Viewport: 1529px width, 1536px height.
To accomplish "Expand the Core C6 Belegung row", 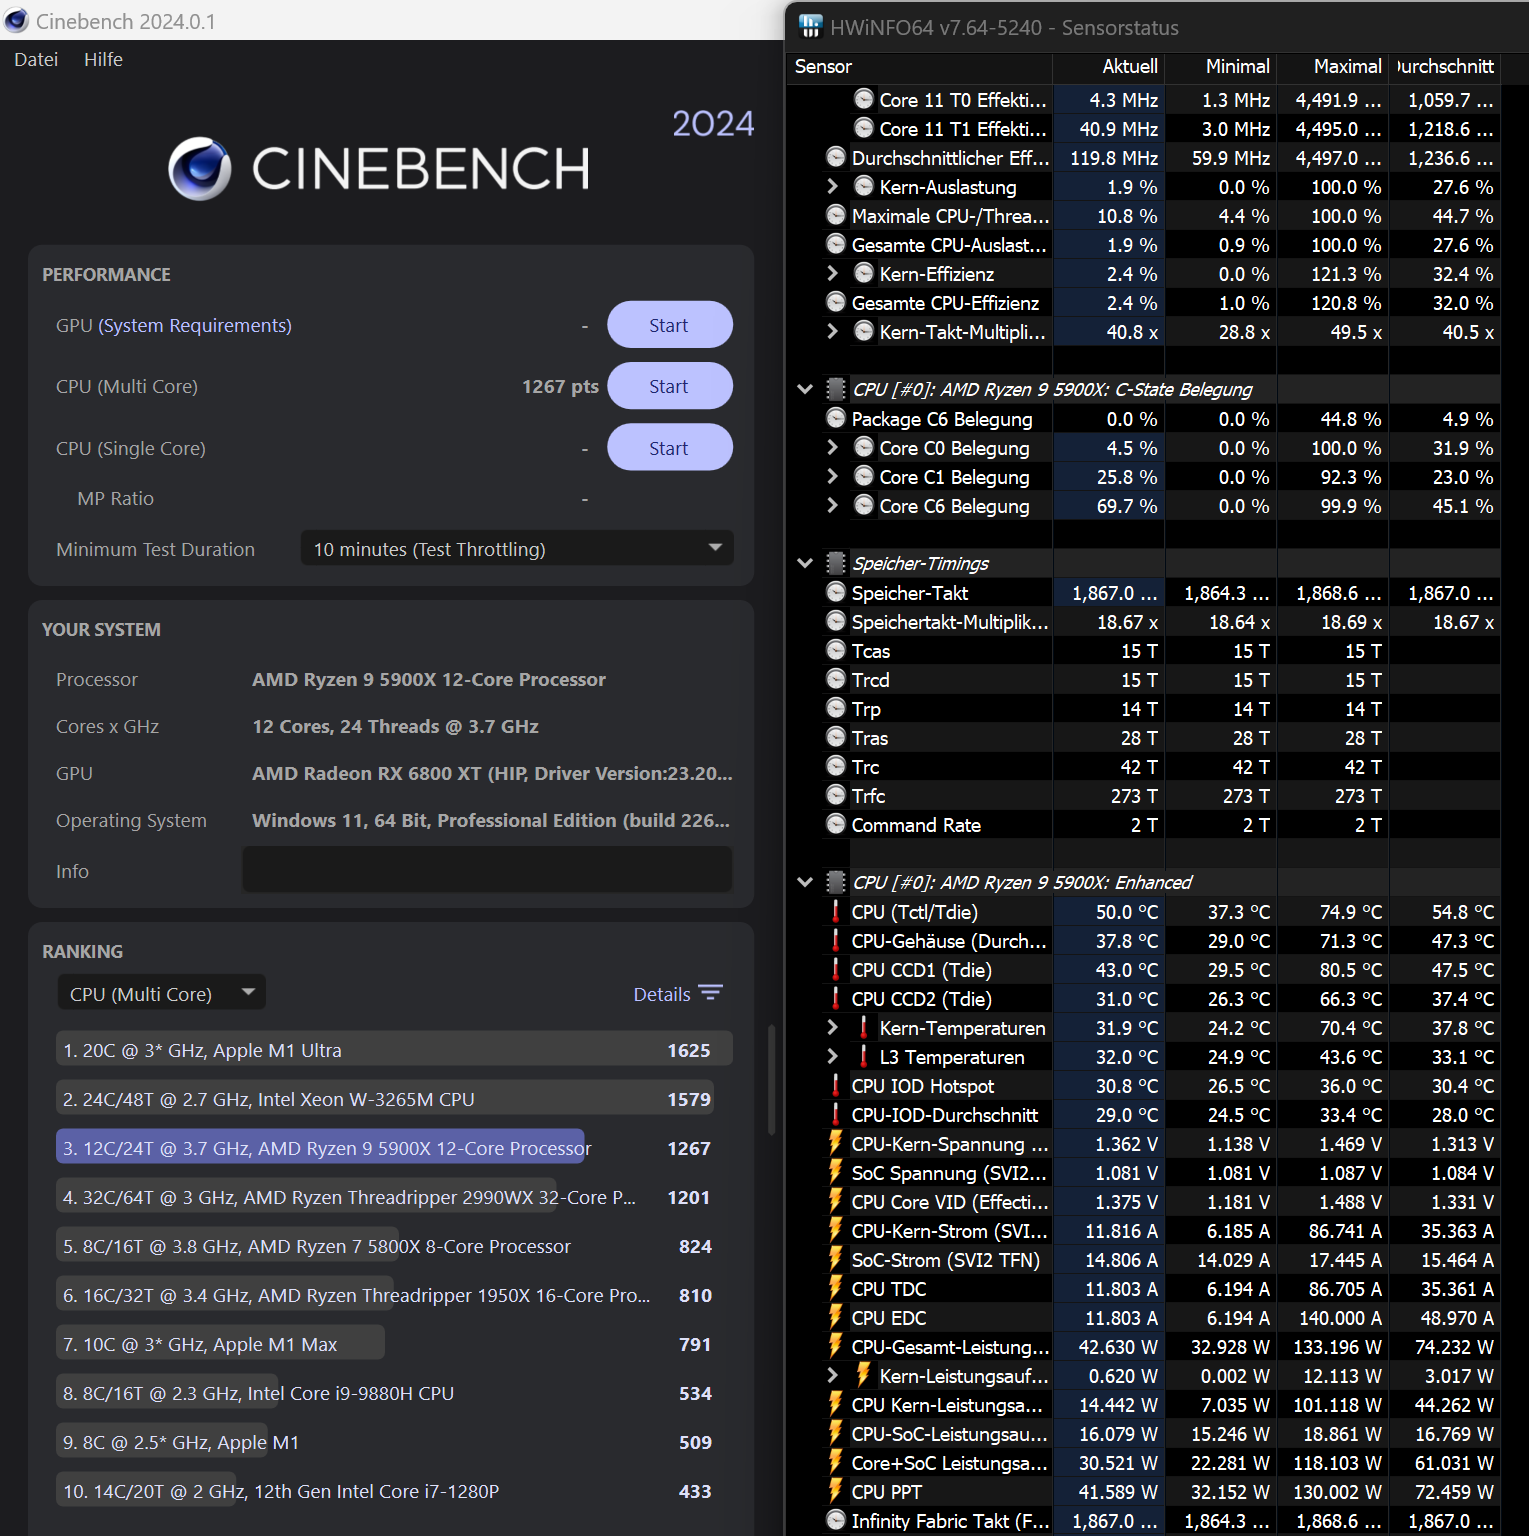I will 832,505.
